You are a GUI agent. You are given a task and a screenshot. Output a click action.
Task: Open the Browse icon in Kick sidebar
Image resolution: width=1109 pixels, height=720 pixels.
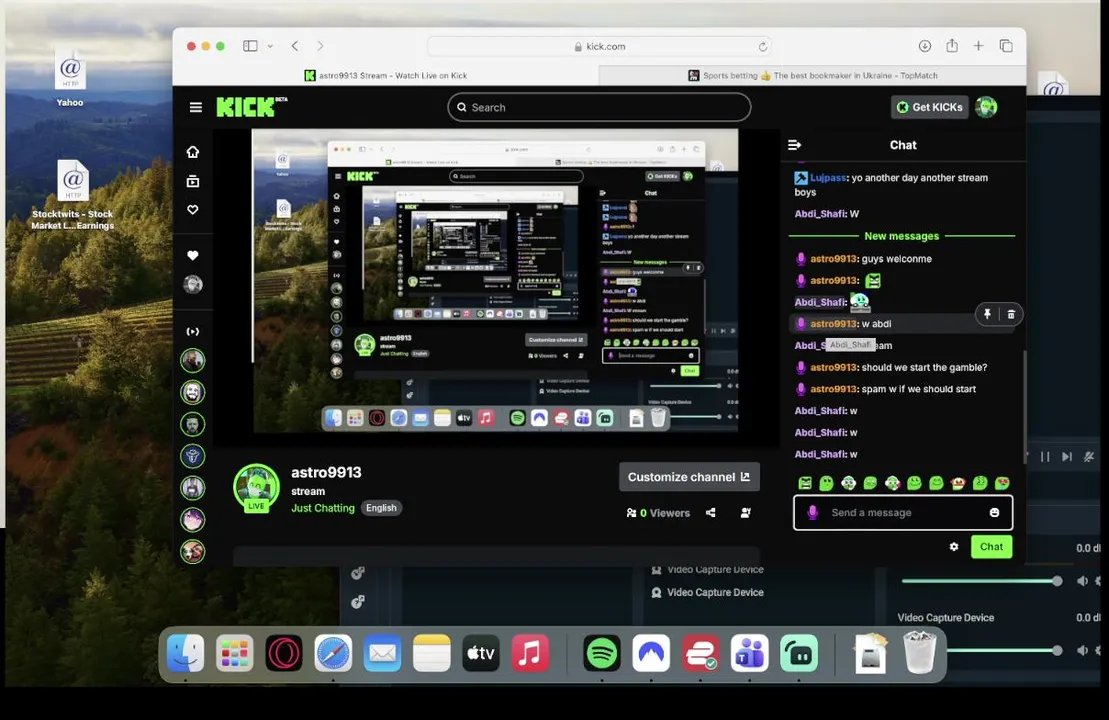[192, 182]
